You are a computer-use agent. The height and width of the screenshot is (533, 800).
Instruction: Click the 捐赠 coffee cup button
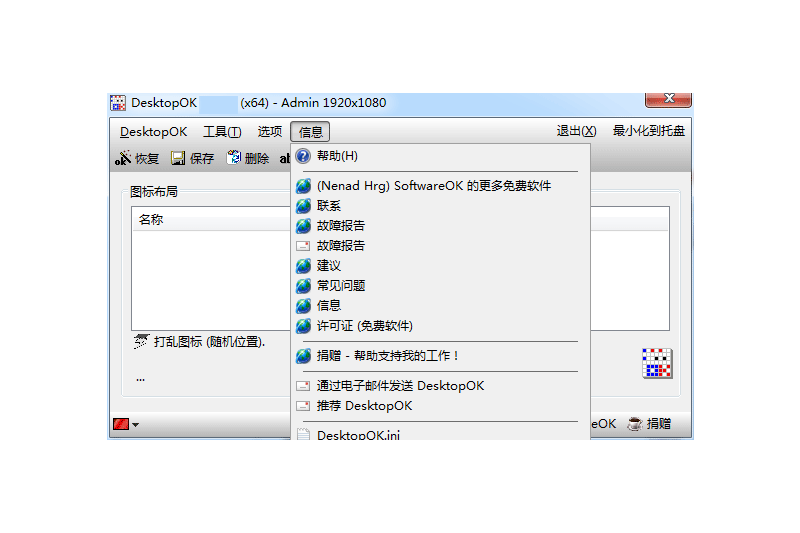pyautogui.click(x=649, y=424)
